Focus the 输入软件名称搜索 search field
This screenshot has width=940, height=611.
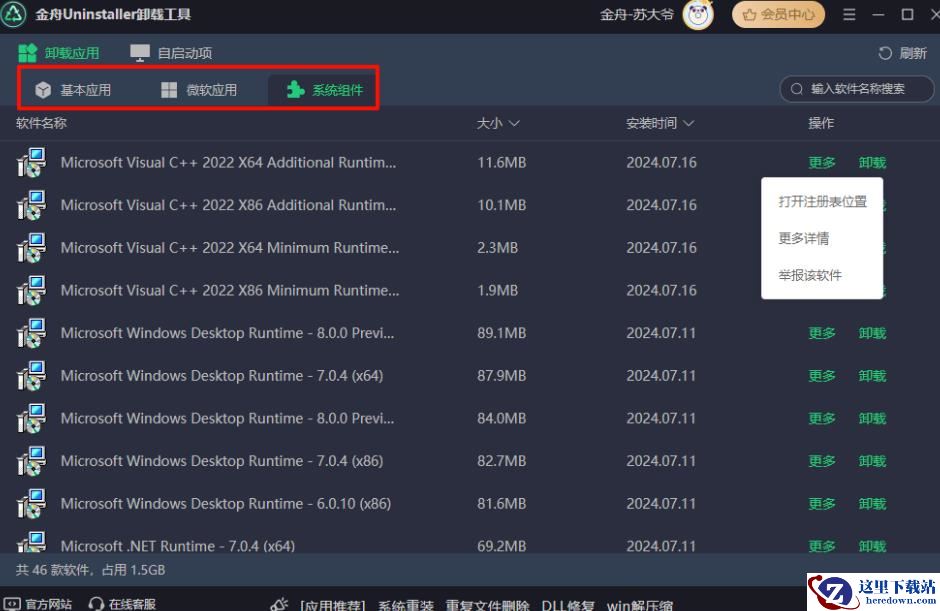point(857,89)
